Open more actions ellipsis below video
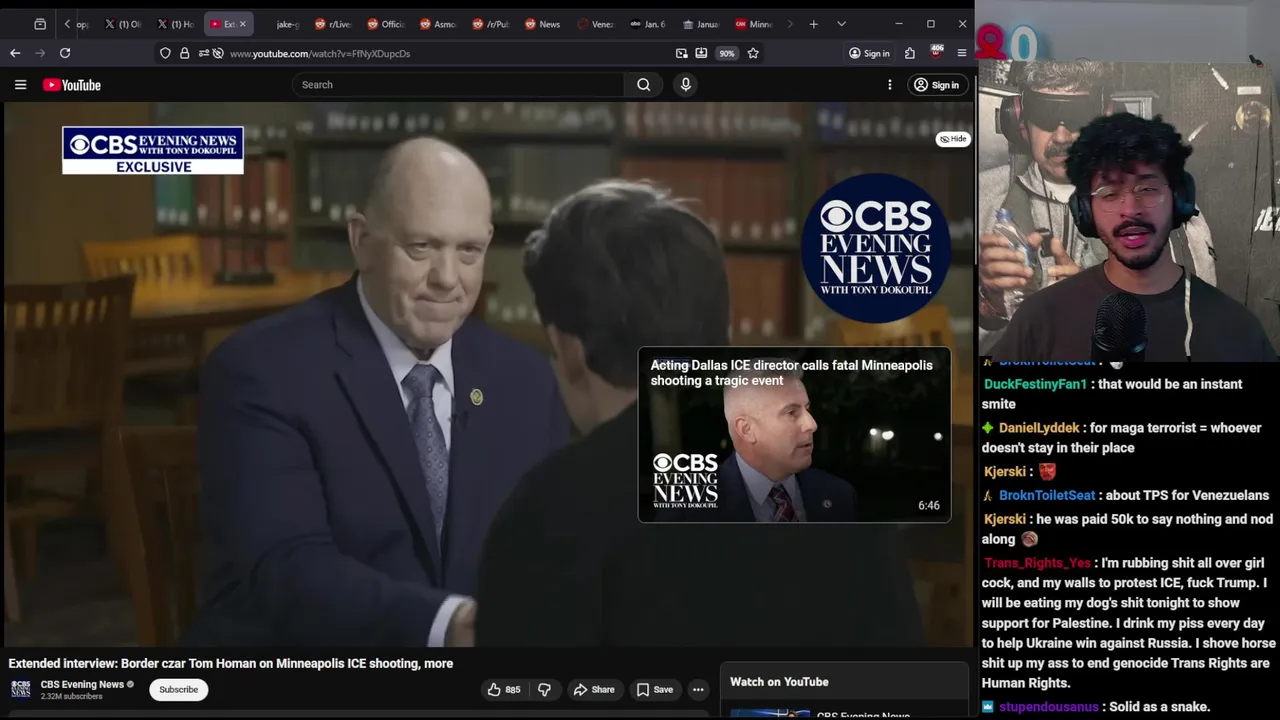Screen dimensions: 1280x720 click(x=698, y=689)
